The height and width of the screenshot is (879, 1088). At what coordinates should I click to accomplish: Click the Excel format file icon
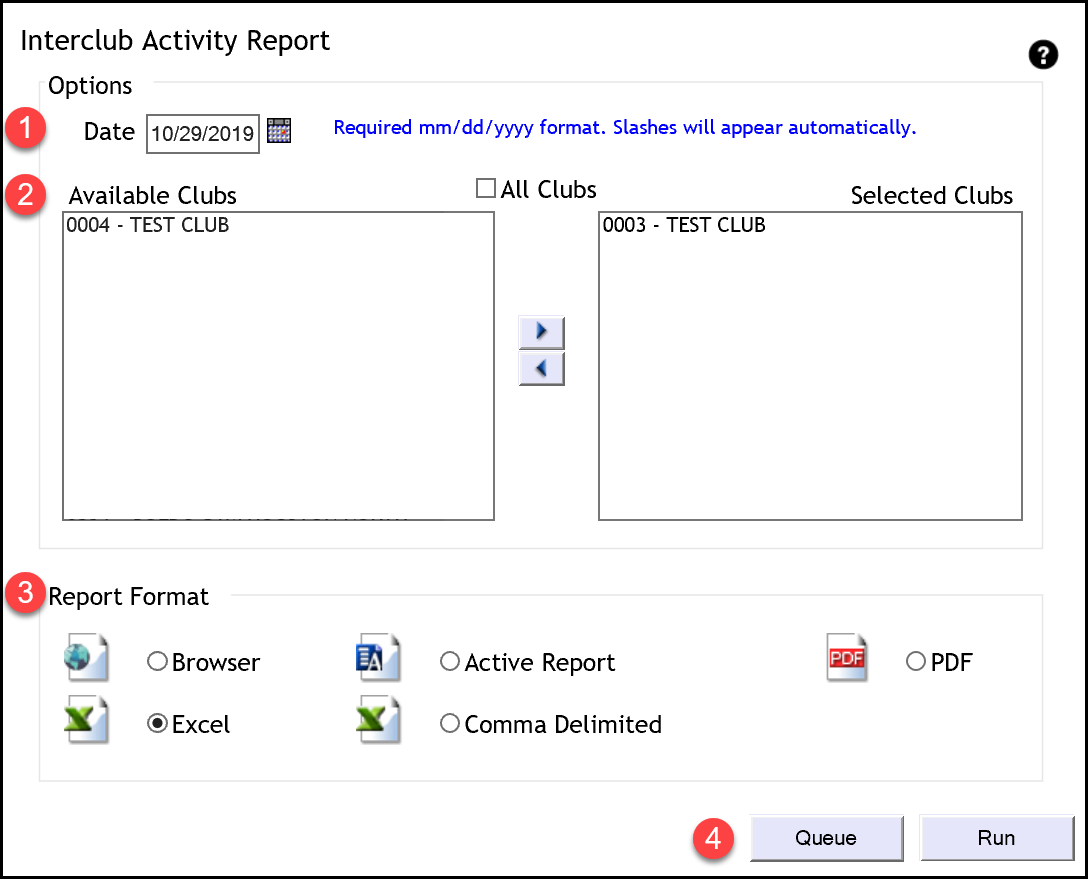(x=86, y=720)
